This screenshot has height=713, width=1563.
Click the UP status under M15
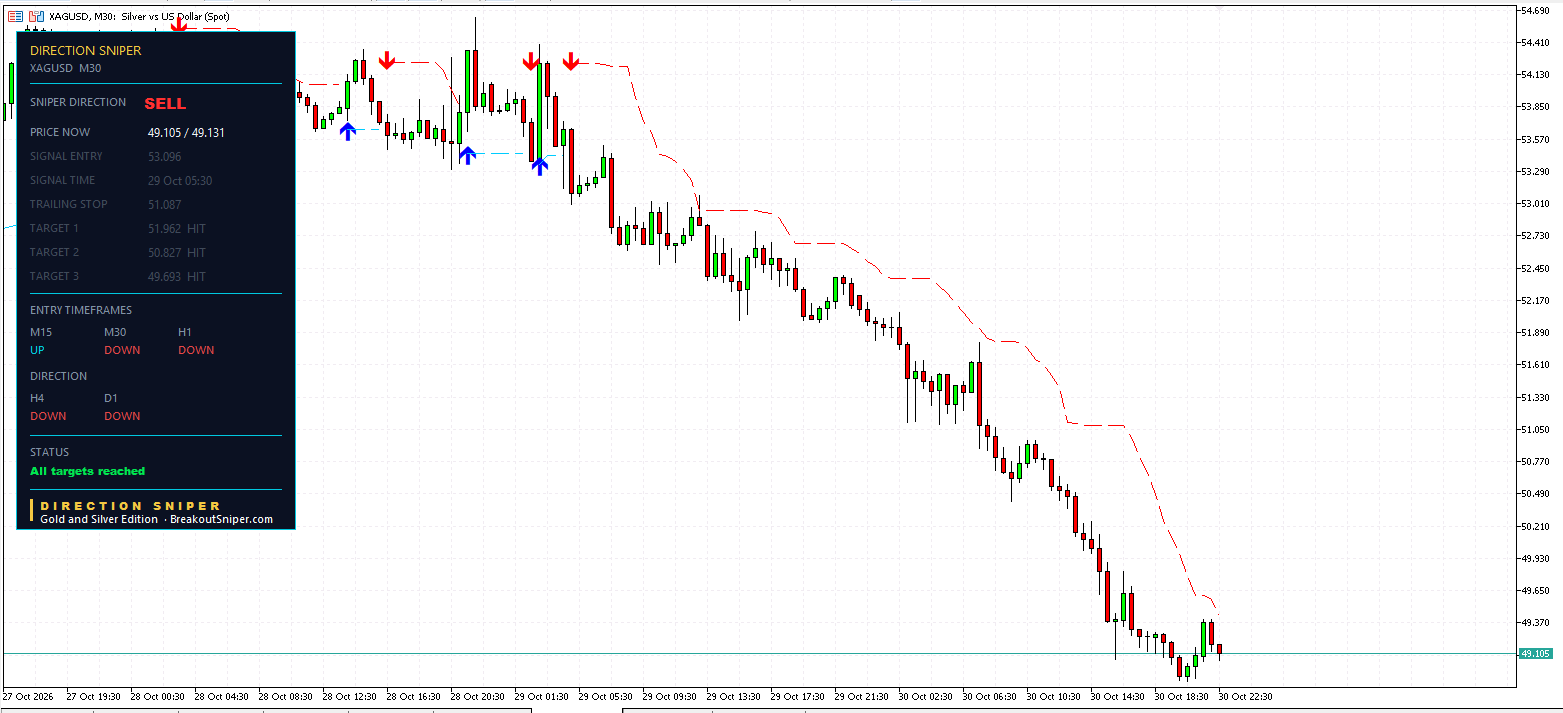(37, 350)
